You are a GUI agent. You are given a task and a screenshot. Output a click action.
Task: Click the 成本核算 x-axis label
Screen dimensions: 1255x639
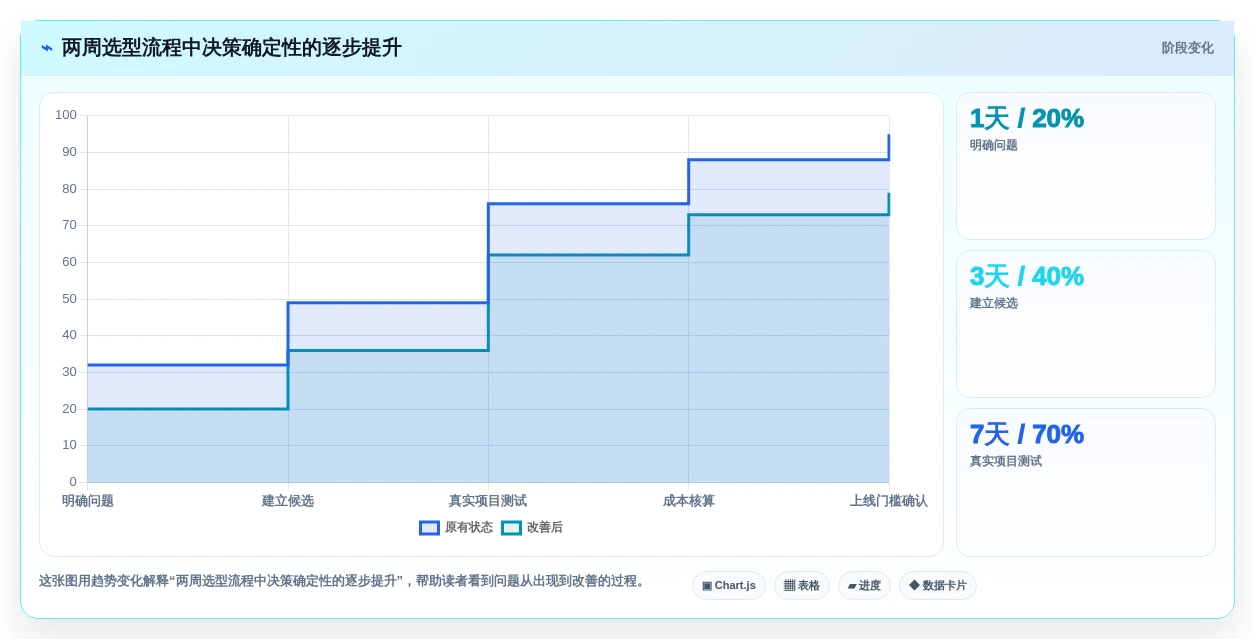(689, 501)
